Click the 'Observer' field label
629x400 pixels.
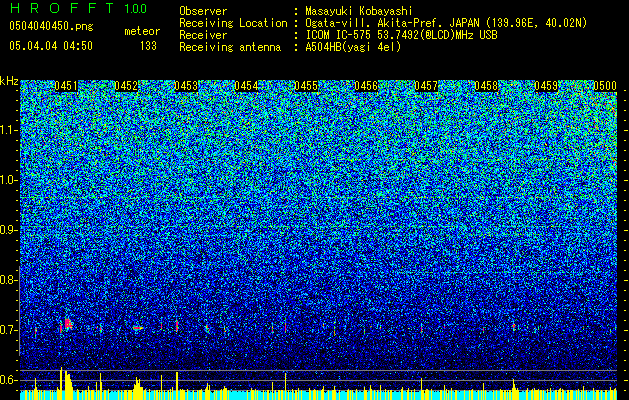[203, 12]
